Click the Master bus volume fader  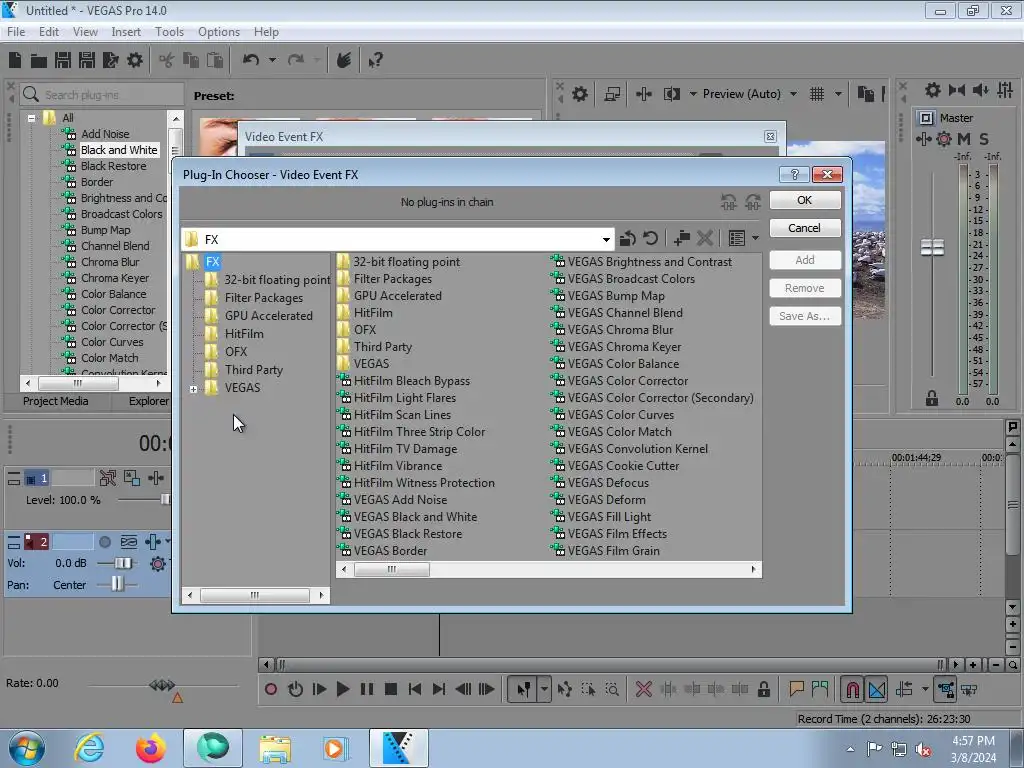pos(932,248)
